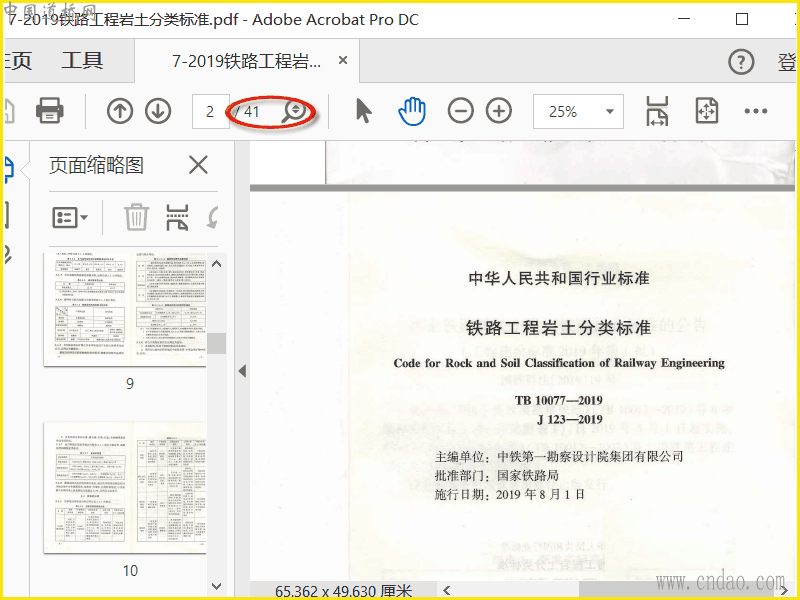
Task: Maximize the Acrobat window
Action: (742, 19)
